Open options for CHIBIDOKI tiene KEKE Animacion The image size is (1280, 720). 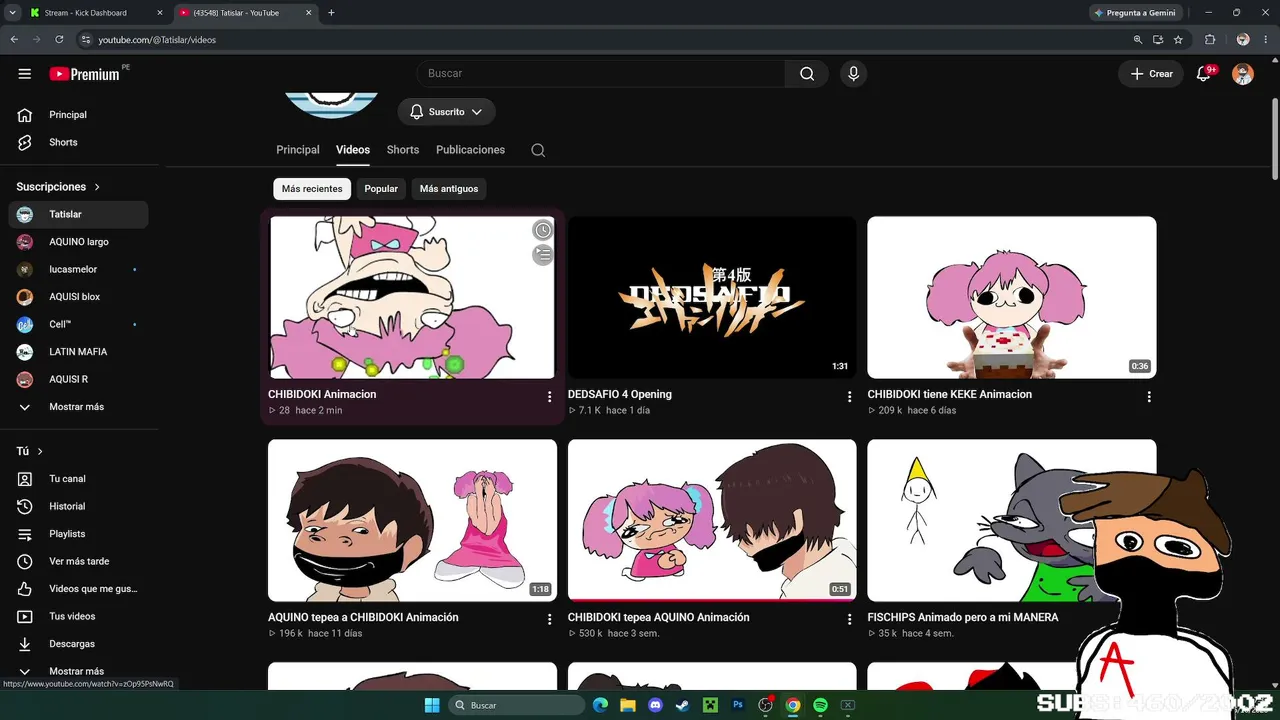pos(1149,397)
